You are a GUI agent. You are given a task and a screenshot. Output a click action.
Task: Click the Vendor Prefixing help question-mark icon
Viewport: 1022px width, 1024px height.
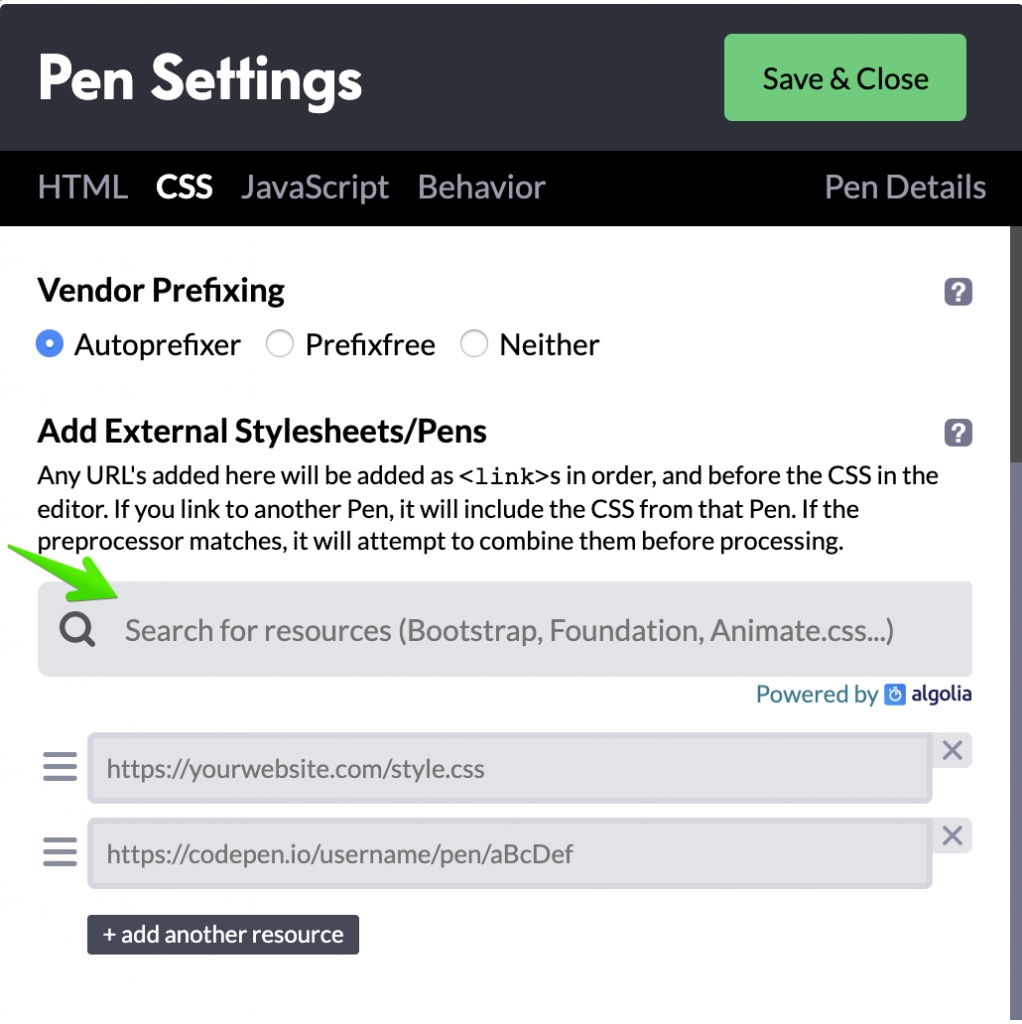pos(958,292)
